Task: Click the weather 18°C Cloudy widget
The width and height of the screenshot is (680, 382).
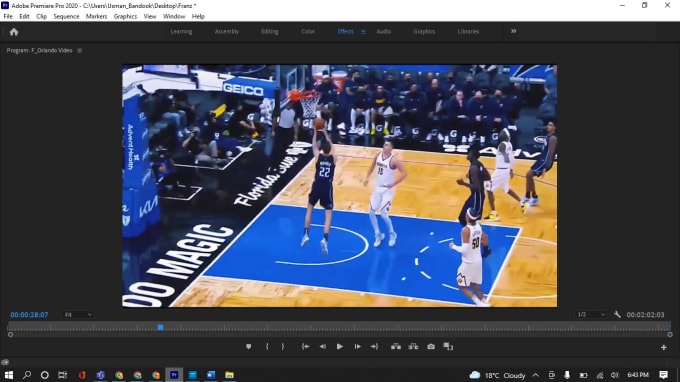Action: pos(497,375)
